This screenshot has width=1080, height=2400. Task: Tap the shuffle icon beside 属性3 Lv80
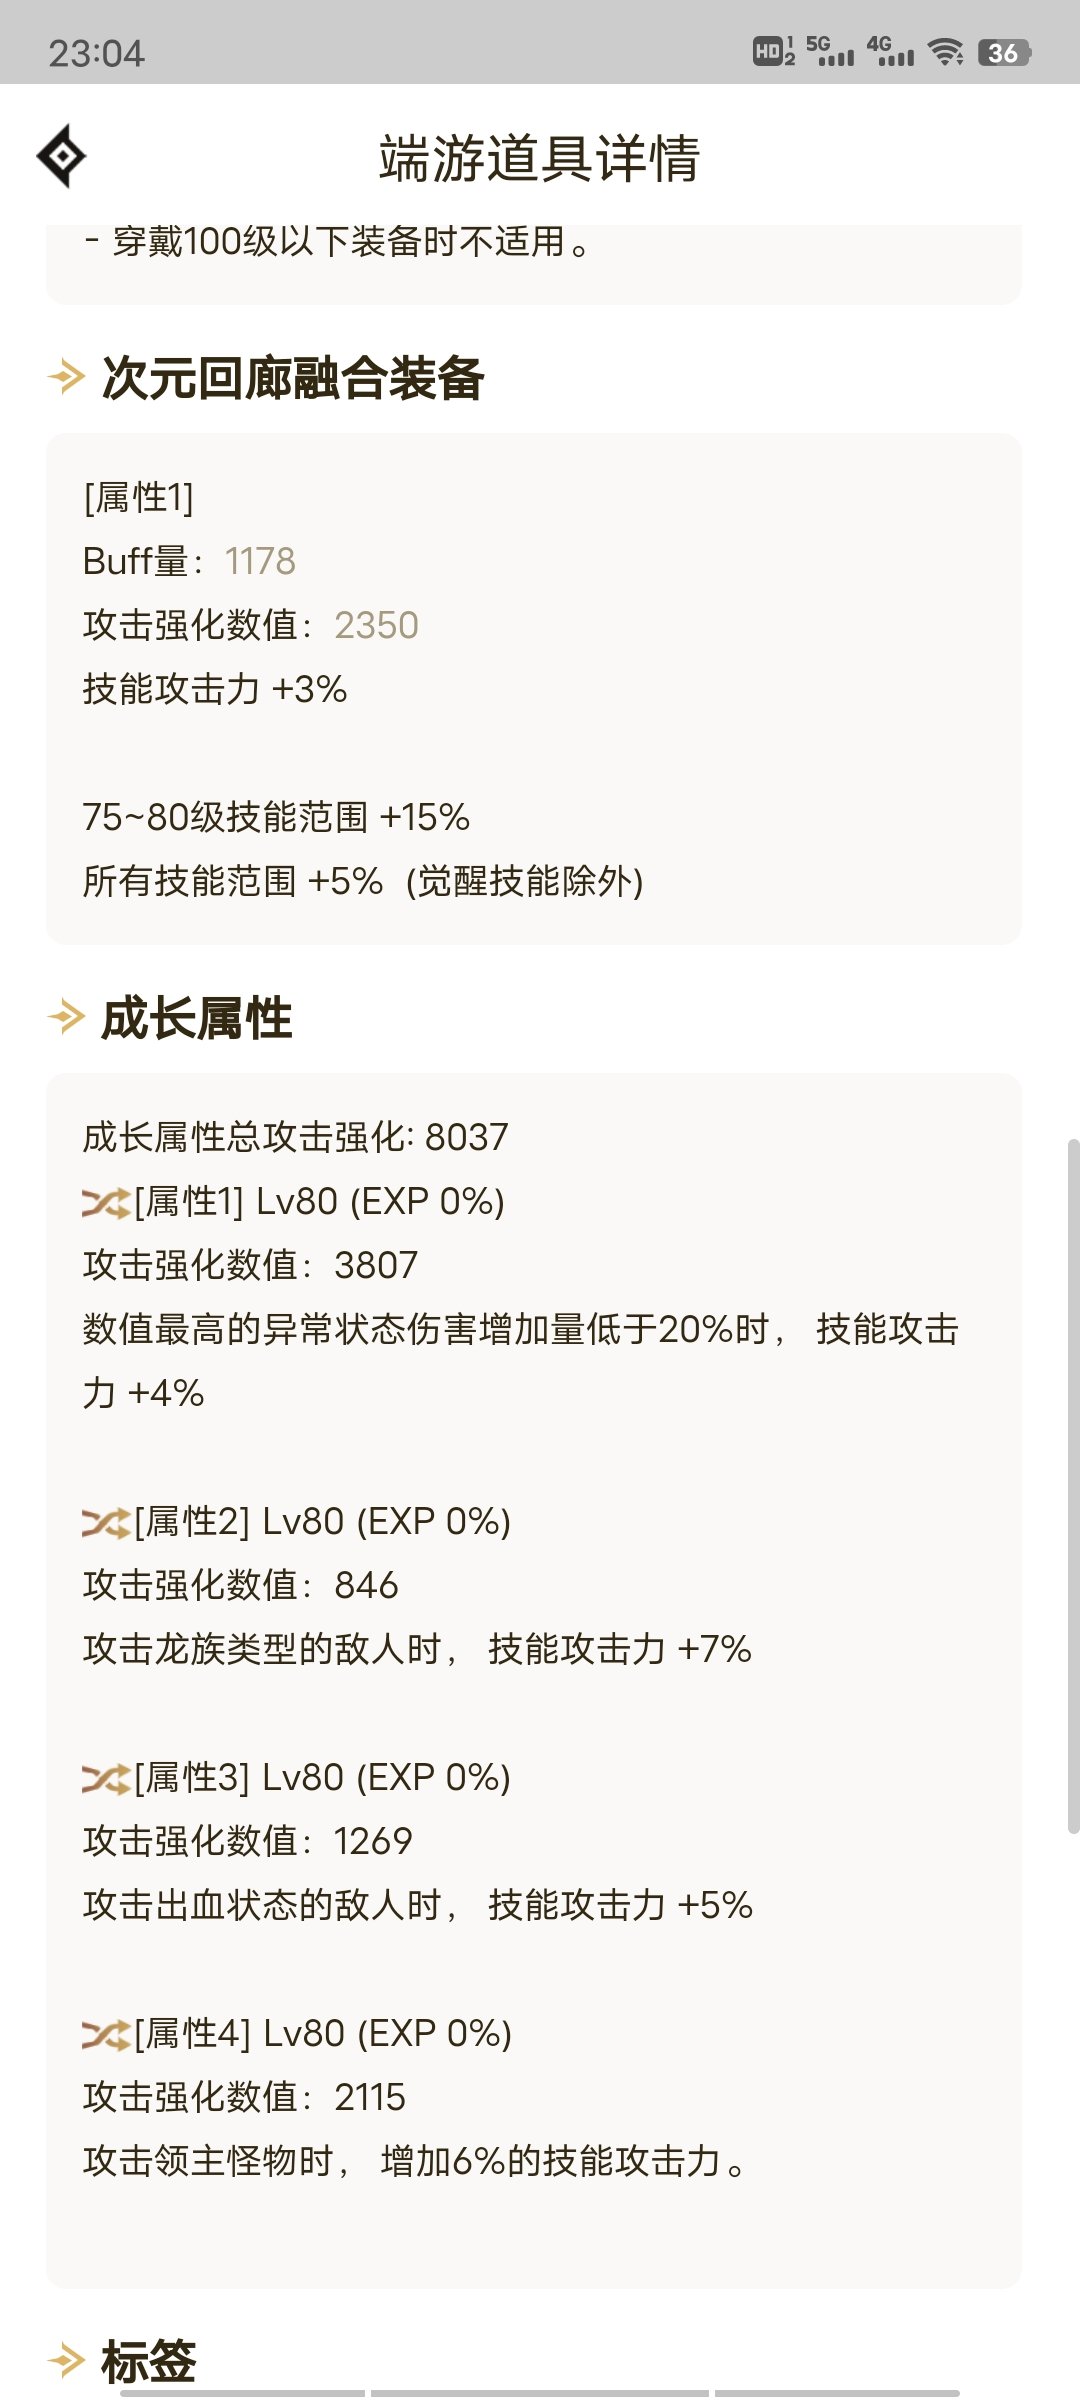[106, 1779]
